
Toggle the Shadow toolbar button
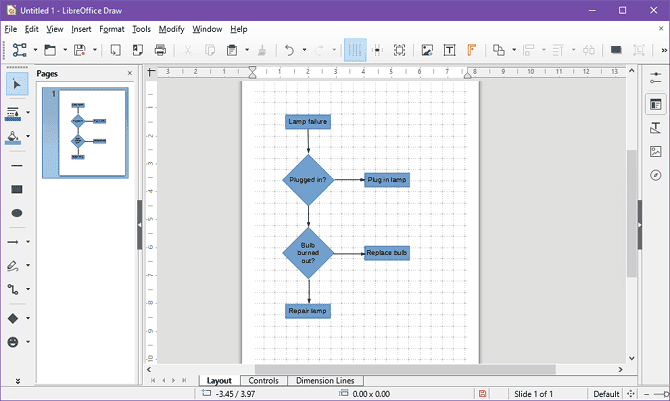(x=616, y=50)
